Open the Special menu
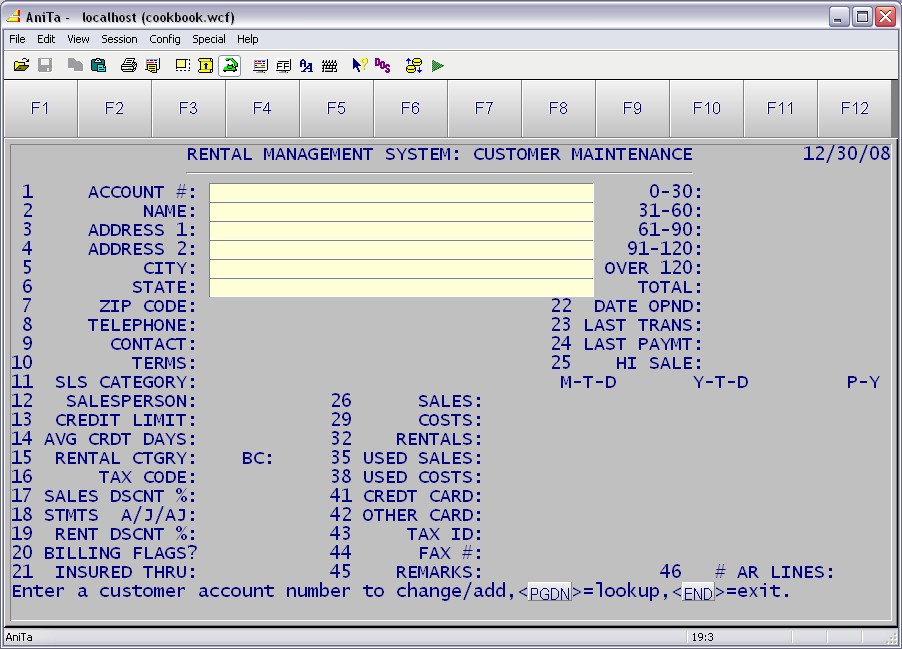Screen dimensions: 902x649 point(209,39)
